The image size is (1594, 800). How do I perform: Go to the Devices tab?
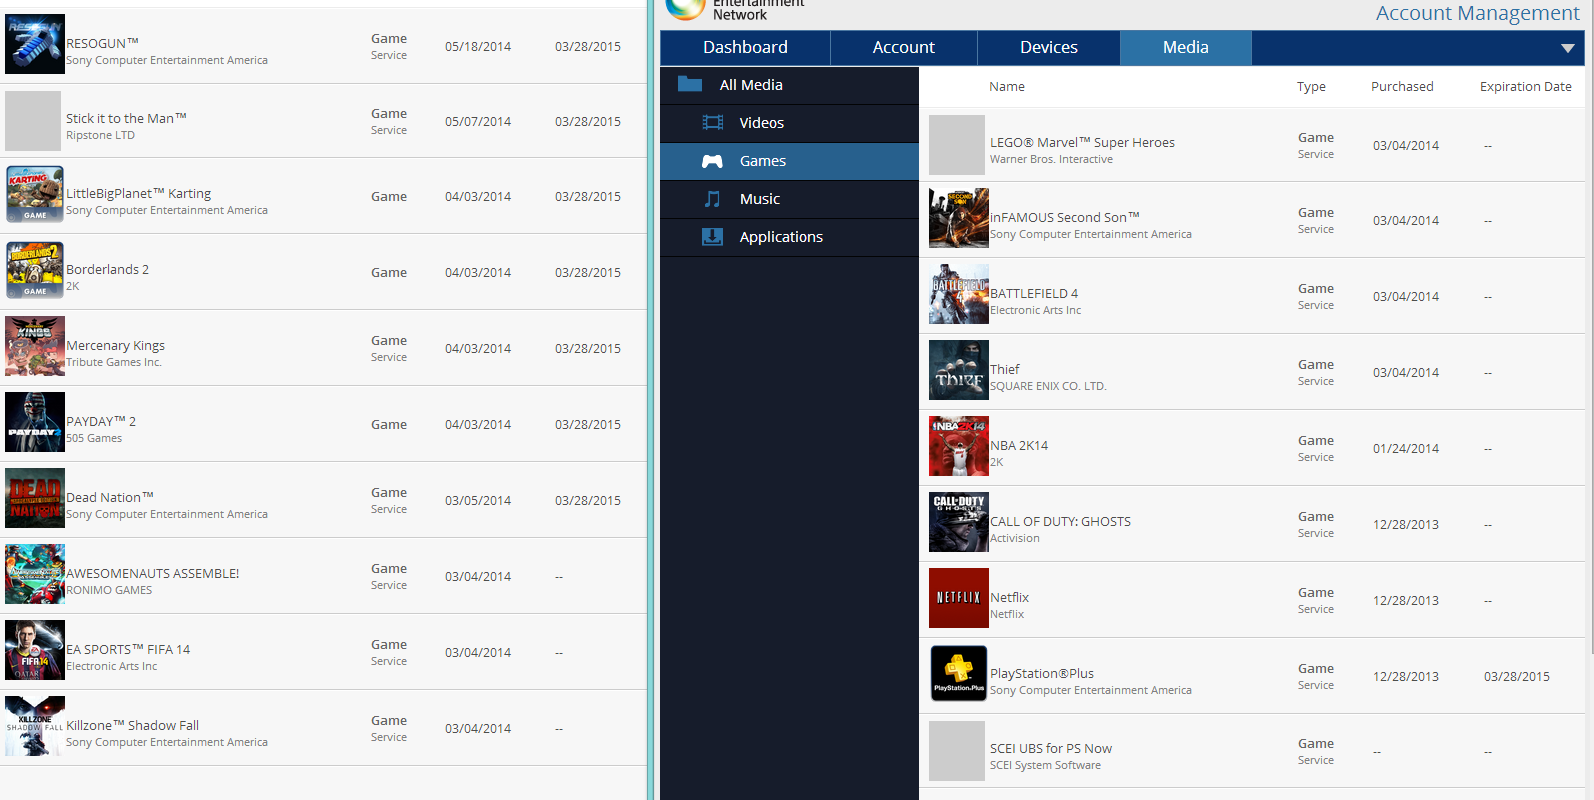[x=1048, y=48]
